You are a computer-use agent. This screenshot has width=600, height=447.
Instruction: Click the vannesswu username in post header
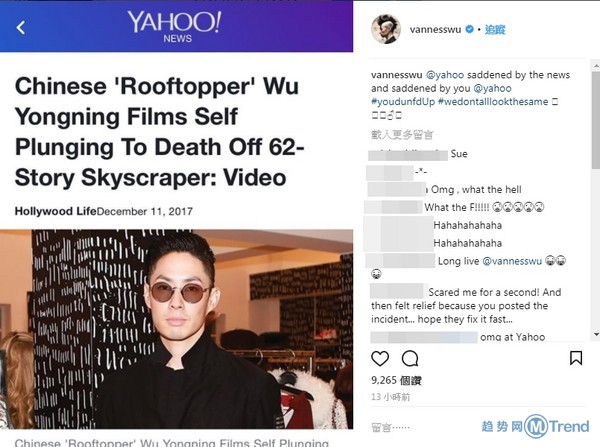[x=435, y=29]
